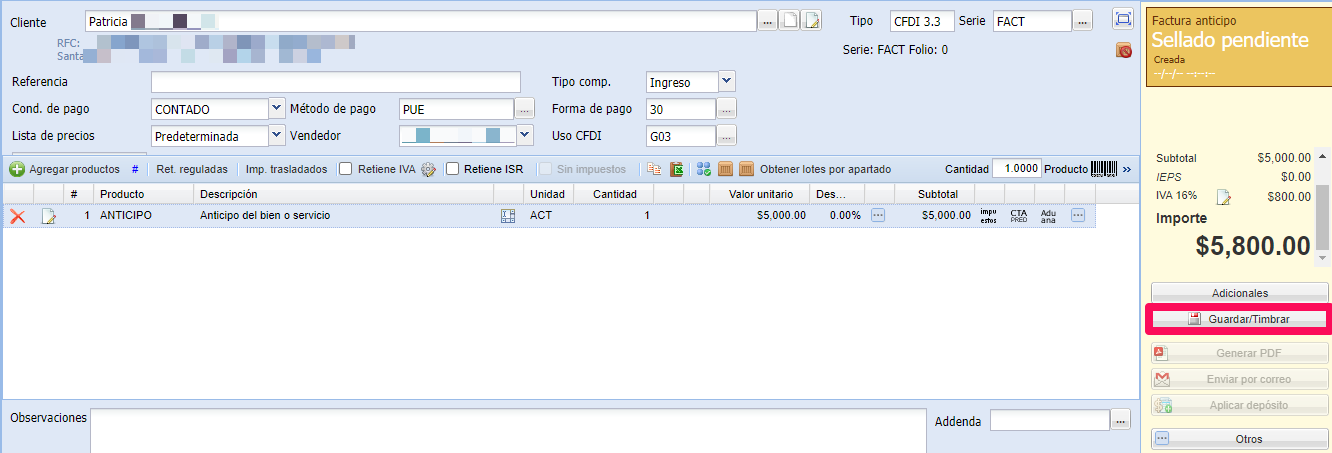This screenshot has width=1332, height=453.
Task: Open the Retiene IVA gear settings icon
Action: pyautogui.click(x=428, y=169)
